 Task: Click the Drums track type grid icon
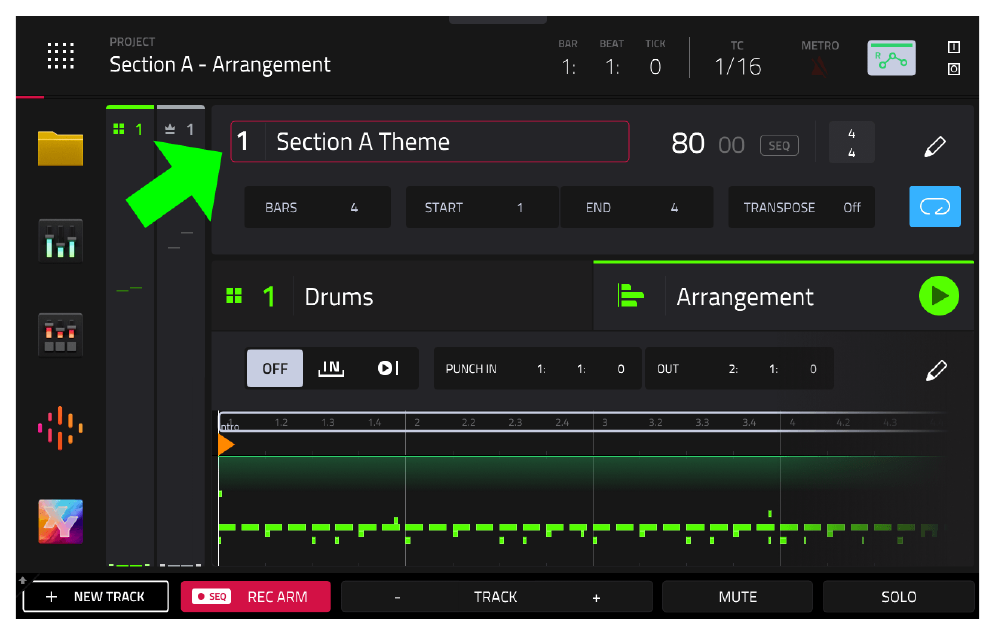tap(234, 296)
